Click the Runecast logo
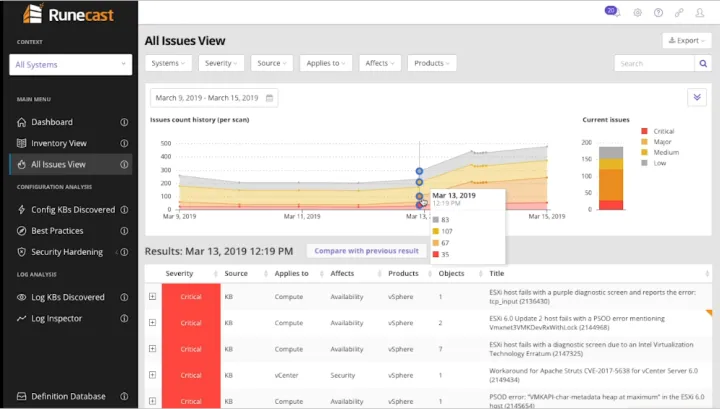The width and height of the screenshot is (720, 409). (66, 15)
